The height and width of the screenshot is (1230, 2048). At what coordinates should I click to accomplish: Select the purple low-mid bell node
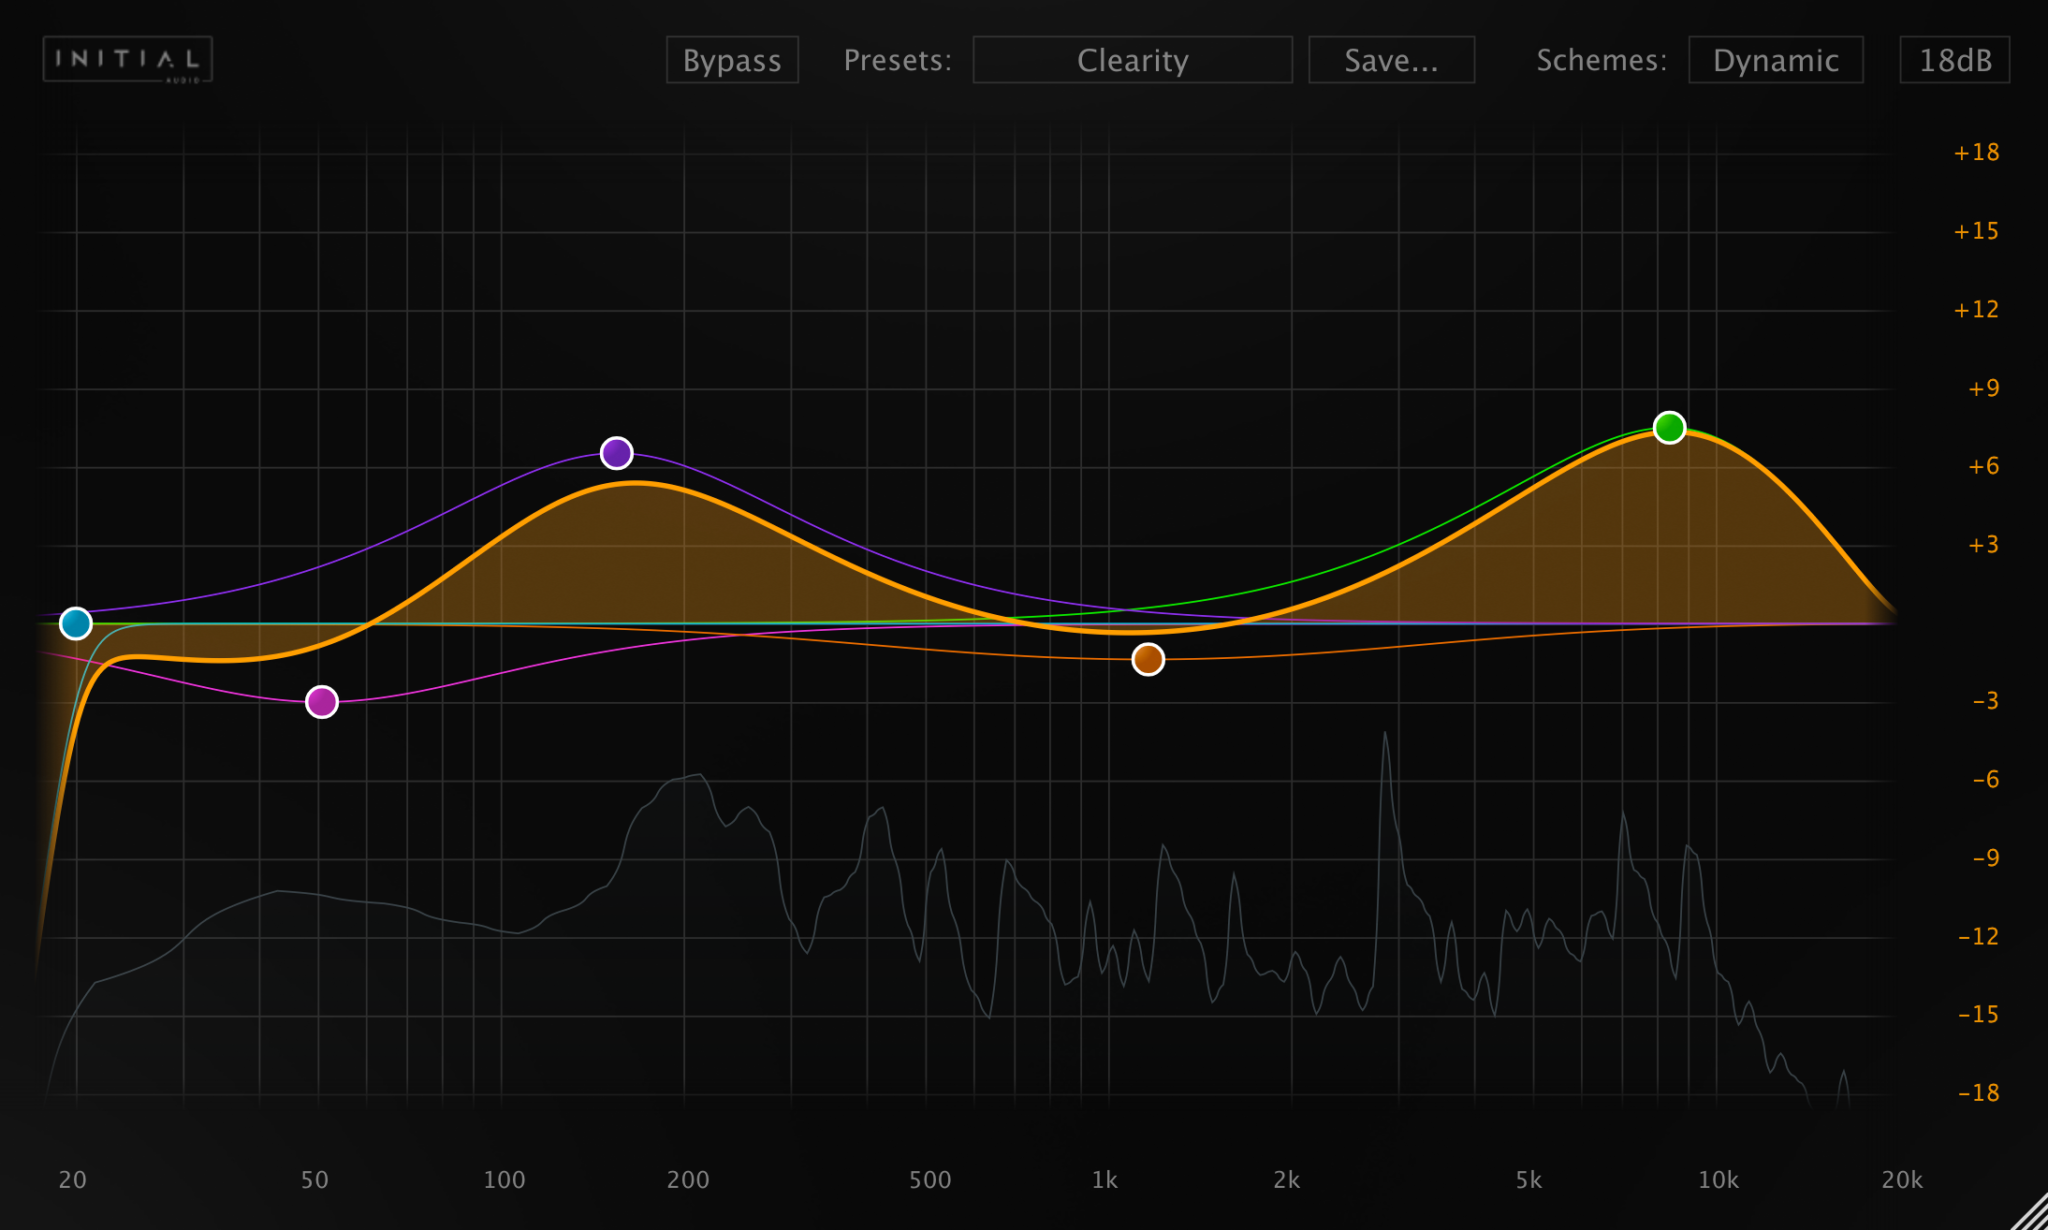pos(617,453)
